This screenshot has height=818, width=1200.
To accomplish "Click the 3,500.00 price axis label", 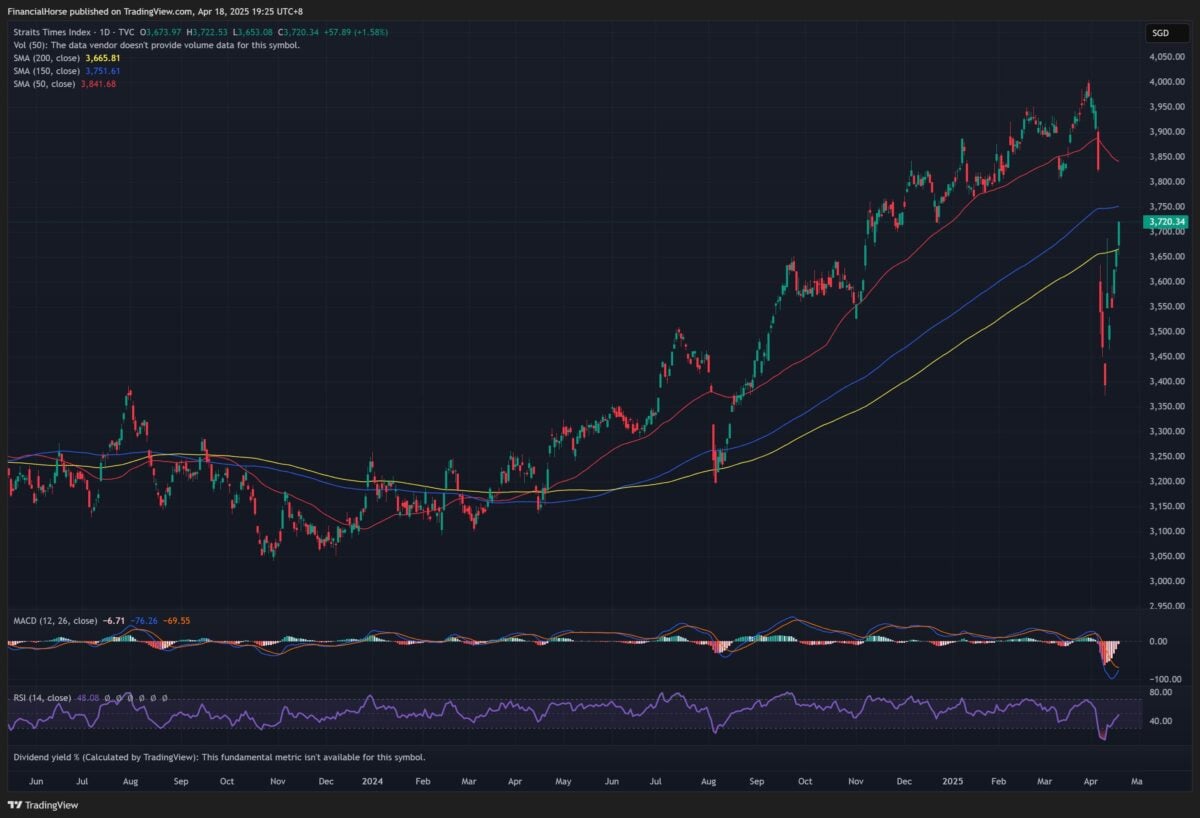I will pyautogui.click(x=1167, y=332).
